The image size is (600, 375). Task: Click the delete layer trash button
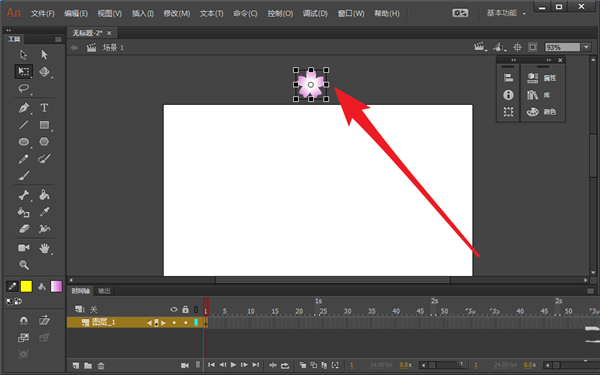(x=101, y=365)
